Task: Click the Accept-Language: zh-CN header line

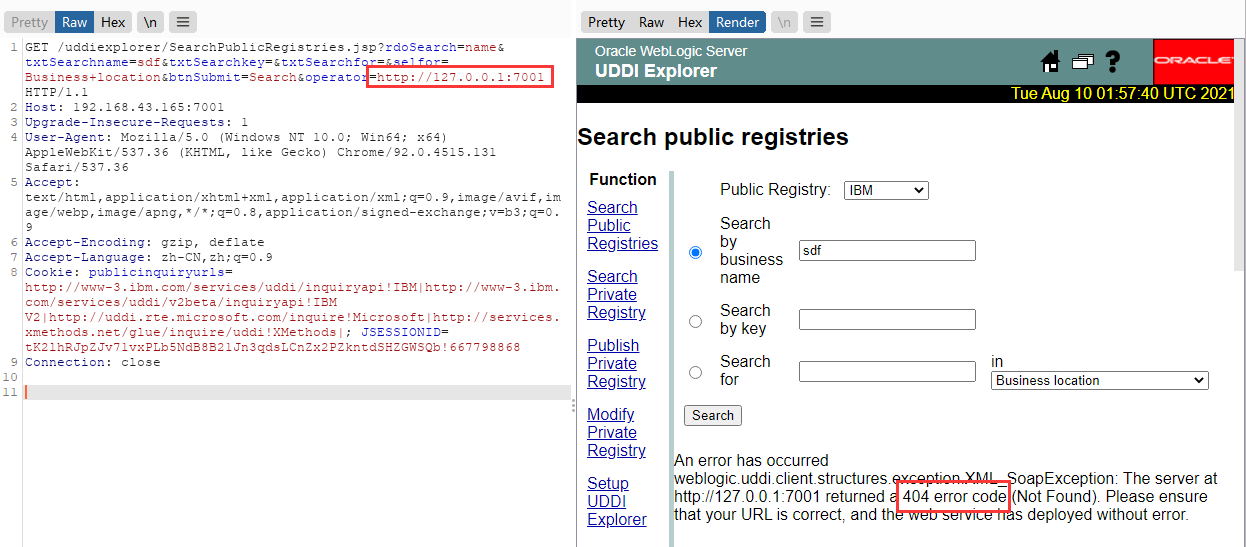Action: (149, 257)
